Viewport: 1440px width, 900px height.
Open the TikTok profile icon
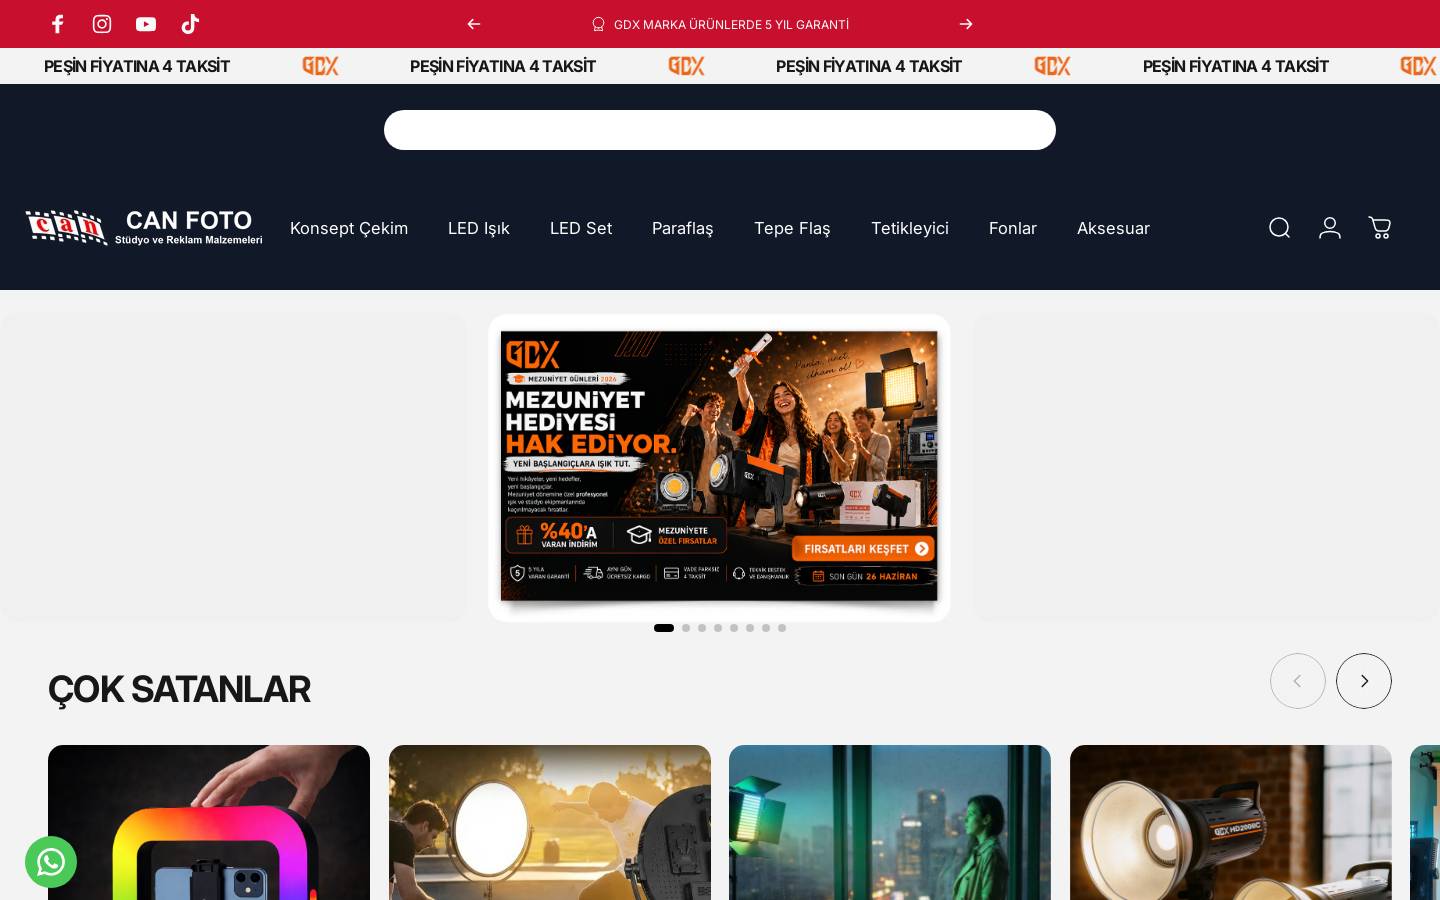190,24
